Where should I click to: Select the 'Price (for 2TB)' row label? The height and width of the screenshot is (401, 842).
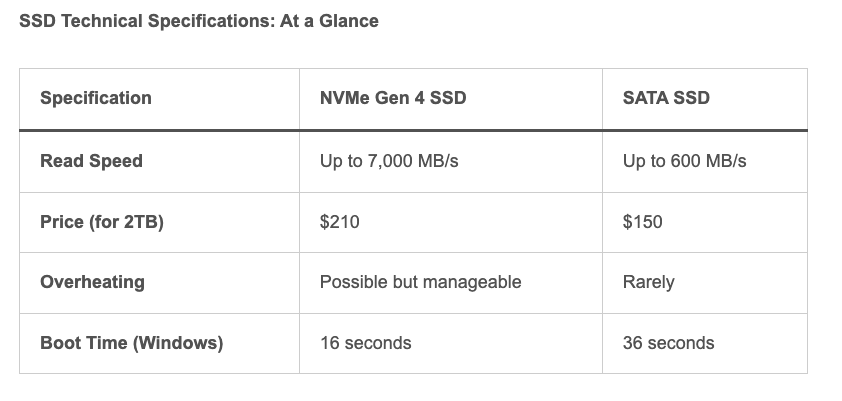point(102,222)
